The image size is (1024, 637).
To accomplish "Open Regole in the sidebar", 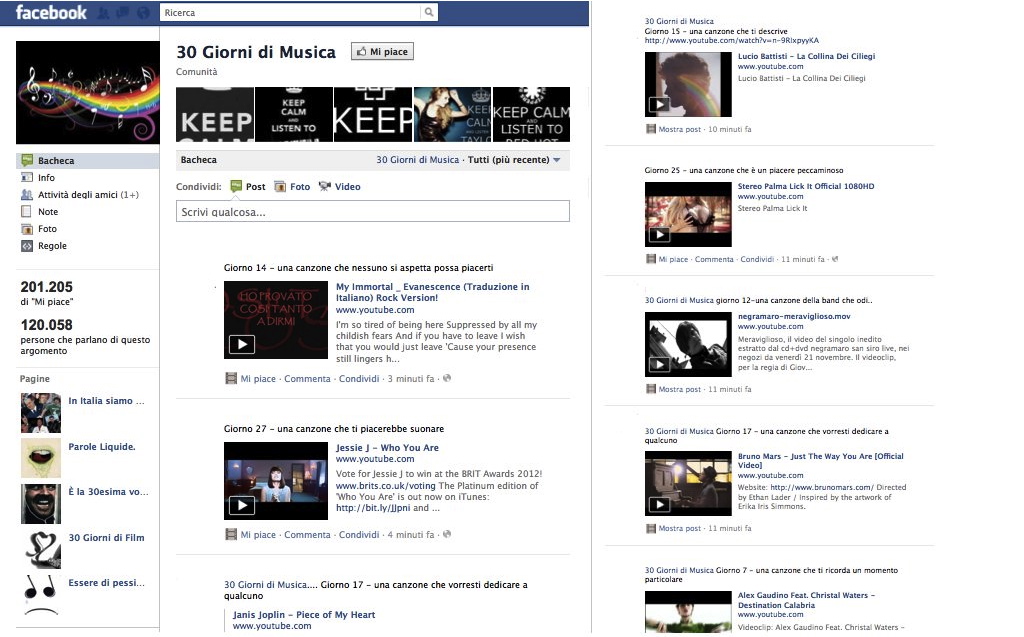I will pos(52,246).
